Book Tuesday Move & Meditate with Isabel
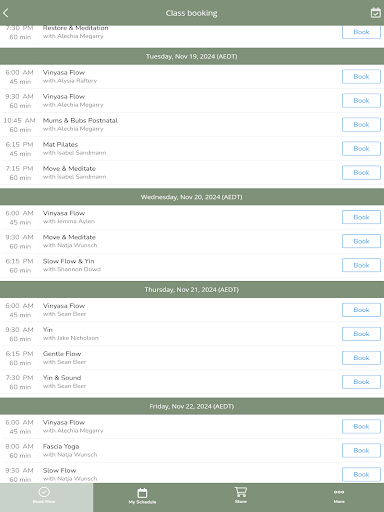The width and height of the screenshot is (384, 512). [361, 173]
